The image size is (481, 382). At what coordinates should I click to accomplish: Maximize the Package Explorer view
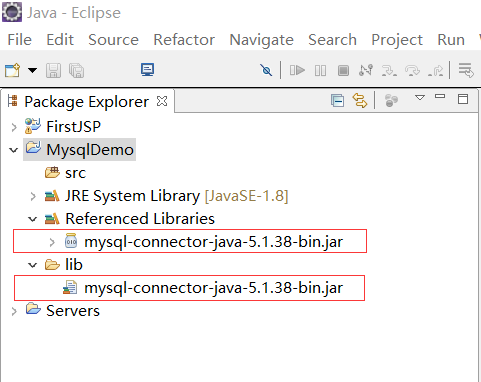pyautogui.click(x=463, y=99)
